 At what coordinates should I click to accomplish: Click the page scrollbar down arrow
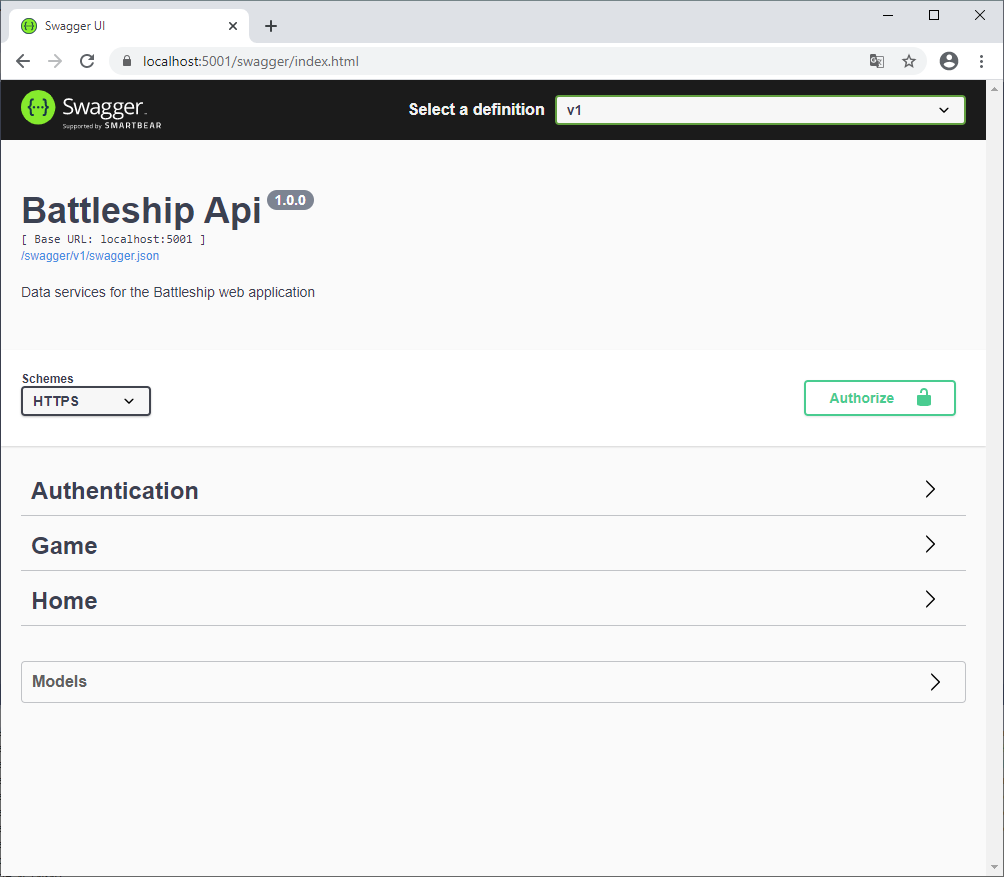(x=994, y=867)
